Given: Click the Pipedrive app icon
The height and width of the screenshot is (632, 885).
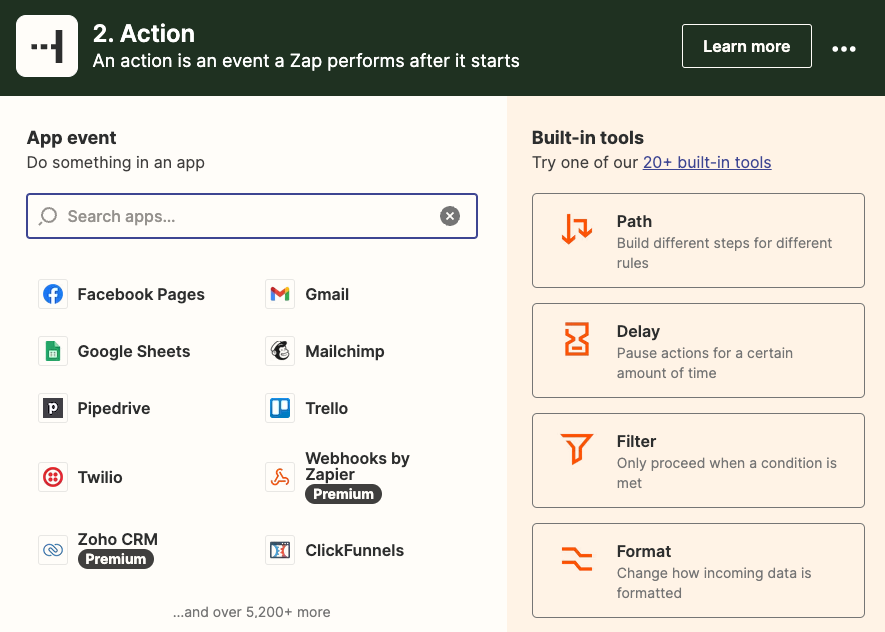Looking at the screenshot, I should [53, 408].
